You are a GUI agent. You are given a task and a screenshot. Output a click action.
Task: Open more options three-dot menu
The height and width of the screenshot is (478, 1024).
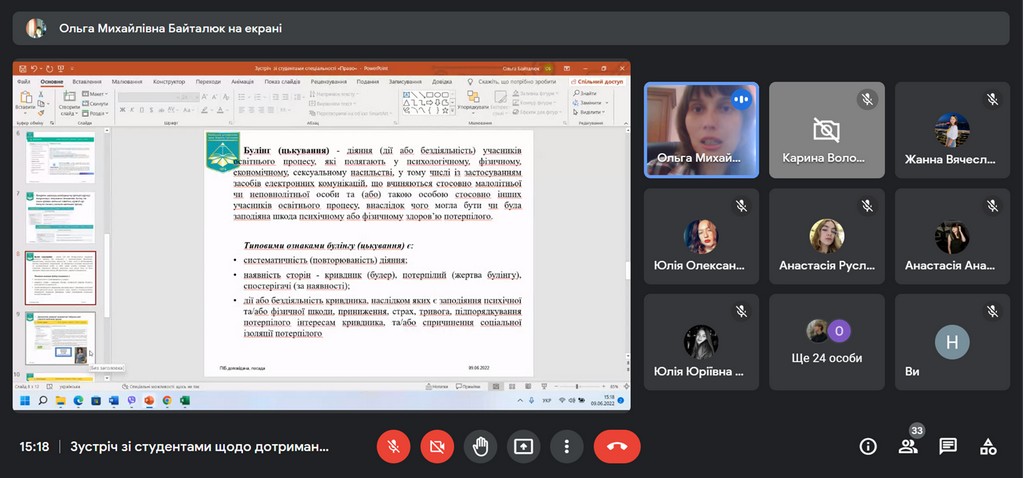tap(566, 446)
